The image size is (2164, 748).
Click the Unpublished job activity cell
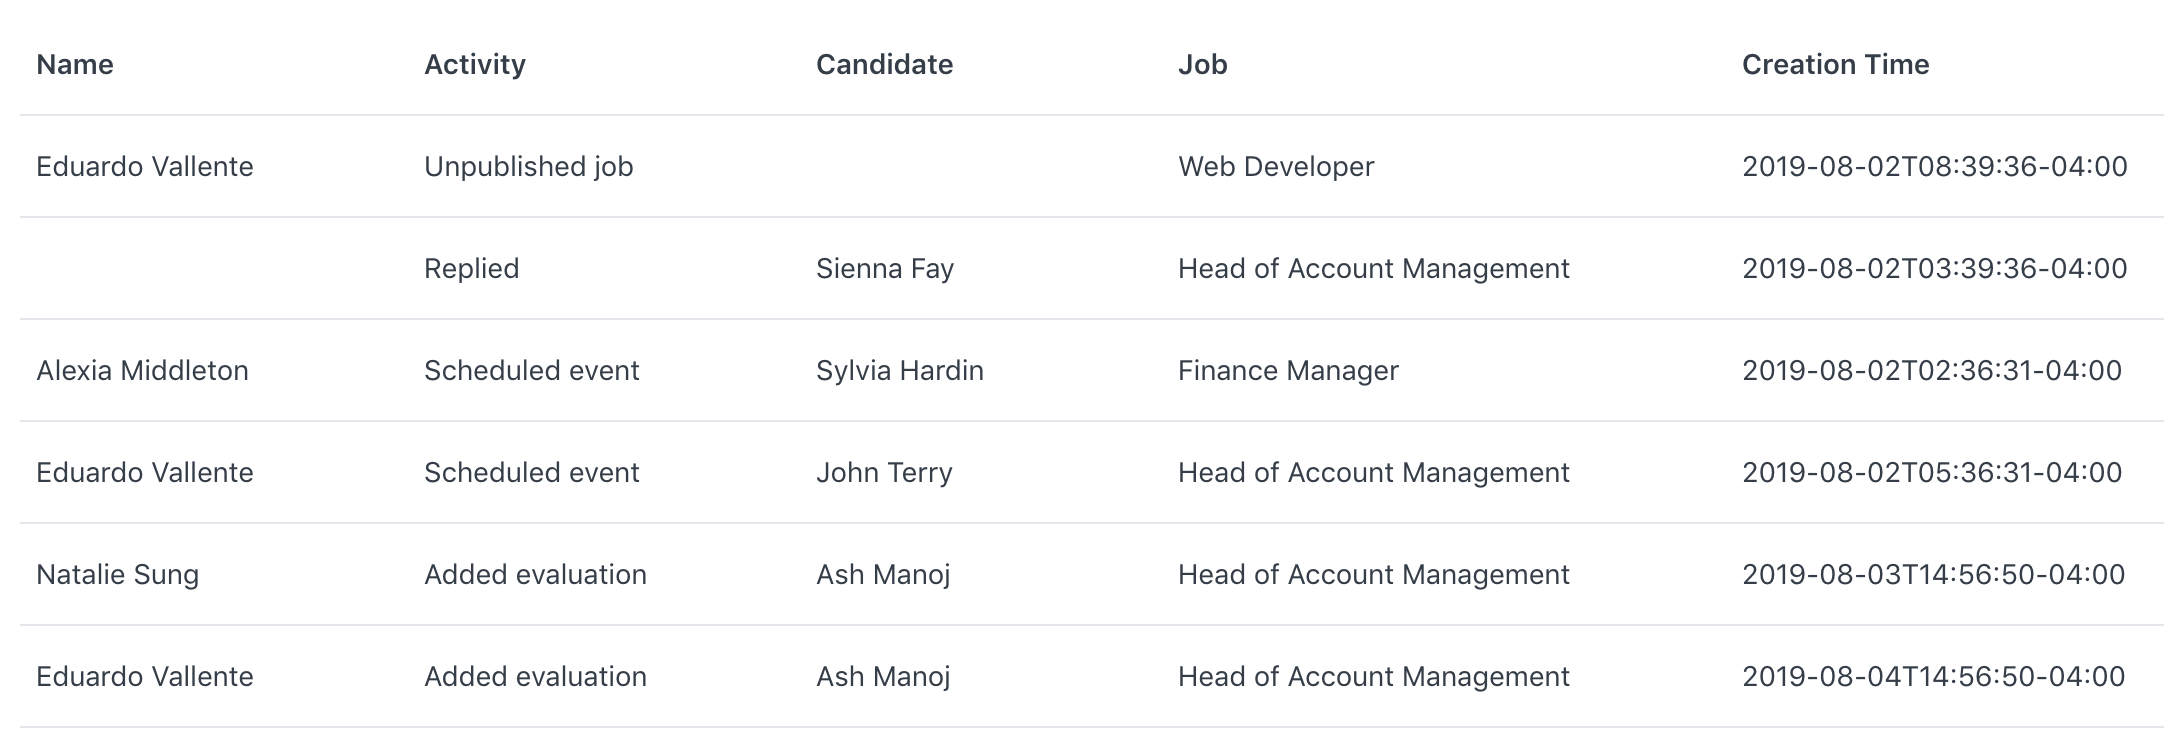pyautogui.click(x=529, y=167)
